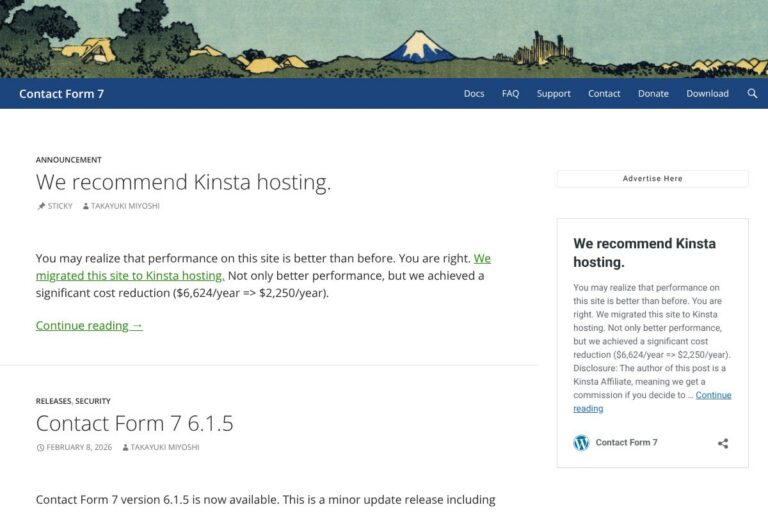The height and width of the screenshot is (512, 768).
Task: Click the Announcement category label
Action: point(68,160)
